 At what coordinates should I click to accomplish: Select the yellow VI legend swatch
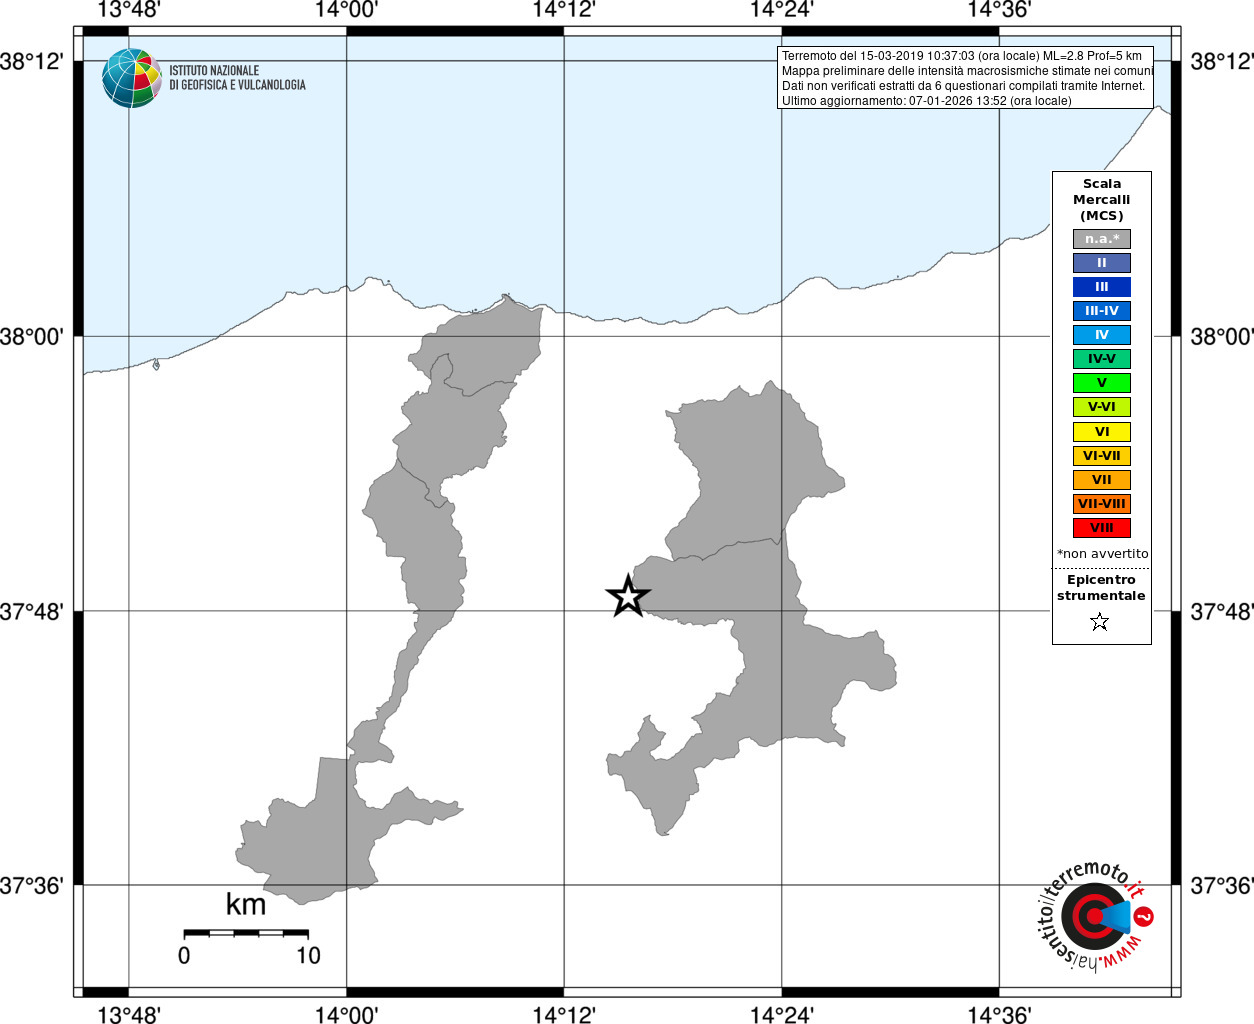point(1102,432)
